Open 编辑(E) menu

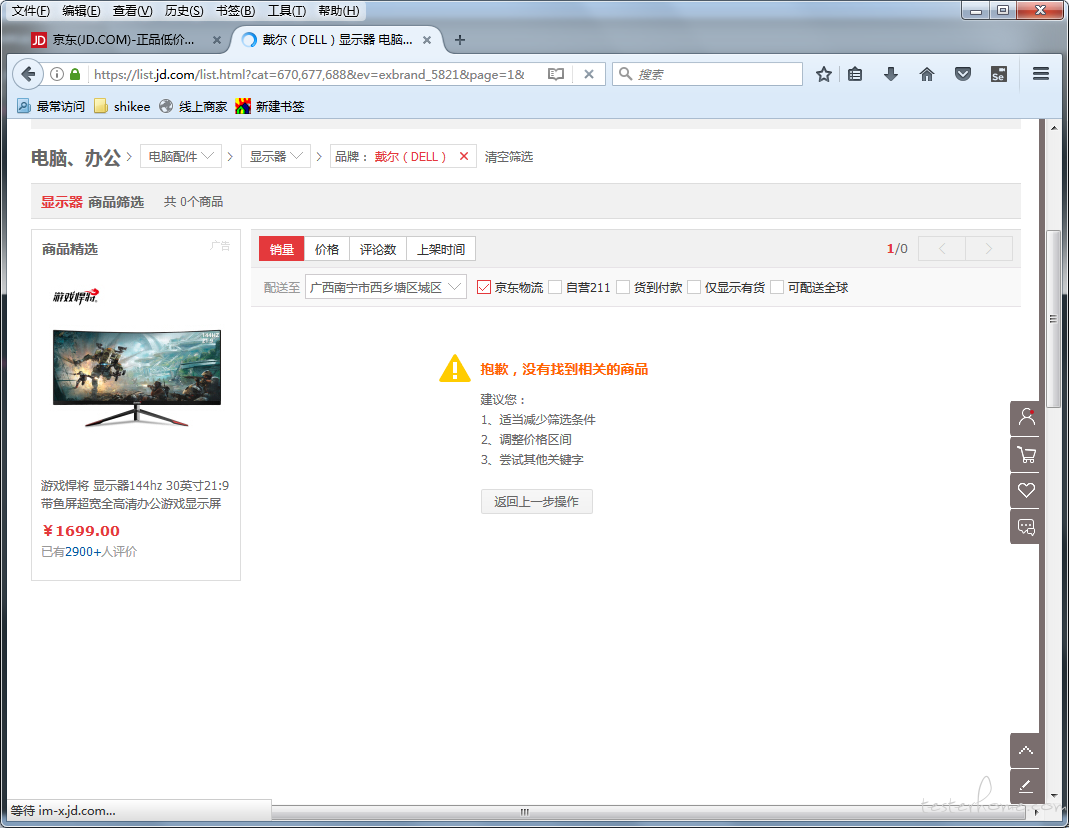81,11
